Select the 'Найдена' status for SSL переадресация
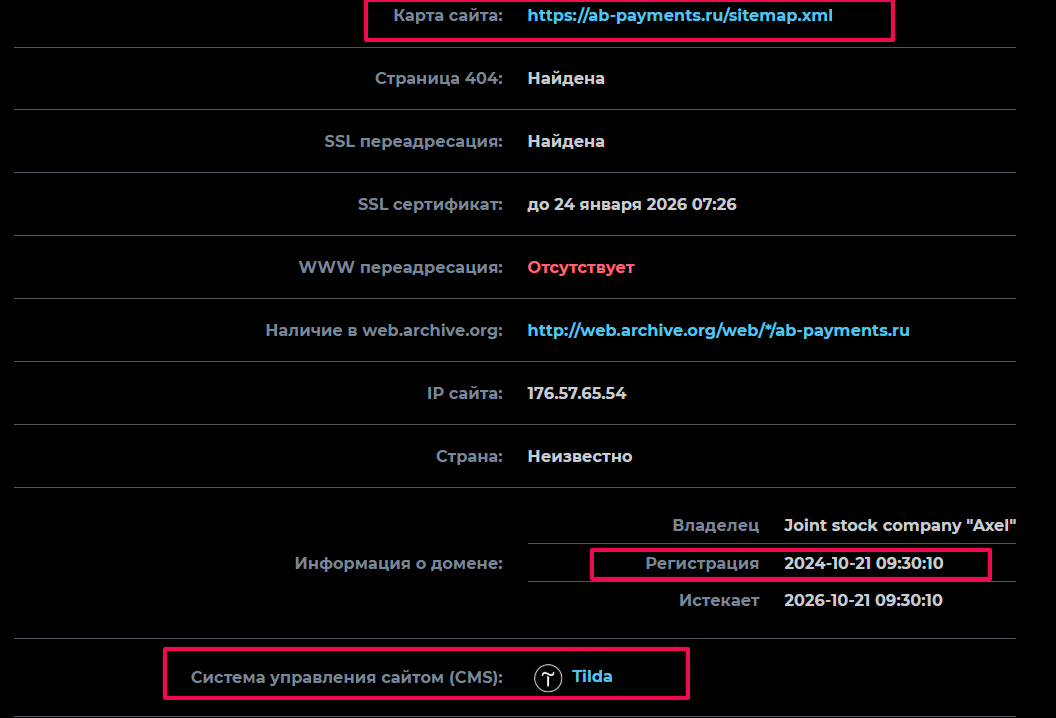This screenshot has width=1056, height=718. 566,141
